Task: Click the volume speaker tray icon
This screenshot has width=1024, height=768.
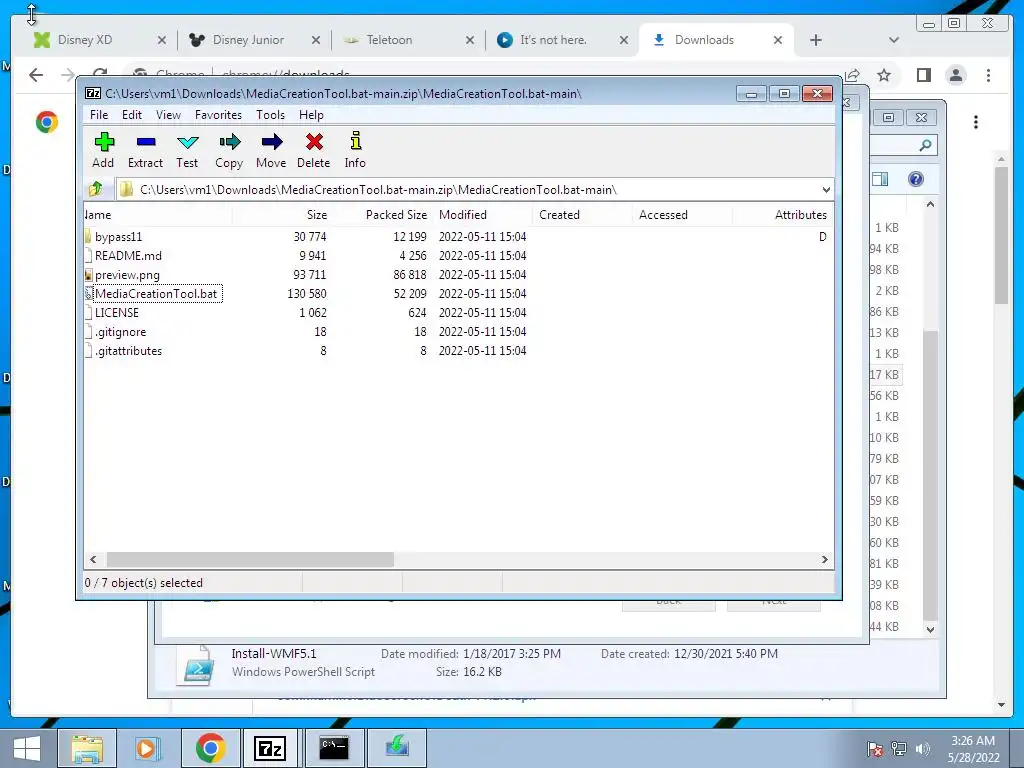Action: tap(922, 749)
